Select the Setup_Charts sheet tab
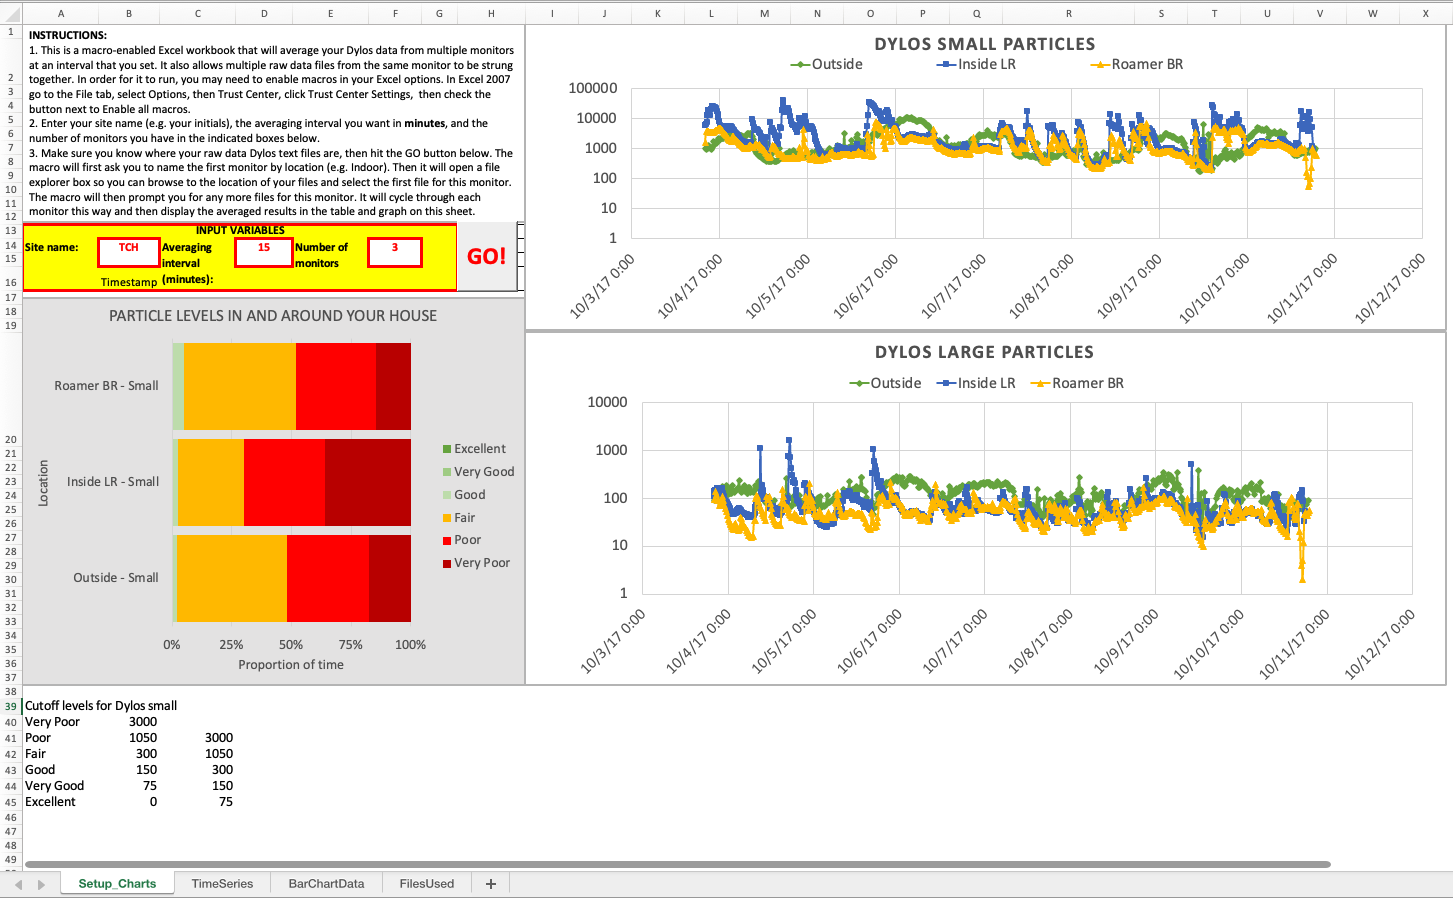 [117, 884]
